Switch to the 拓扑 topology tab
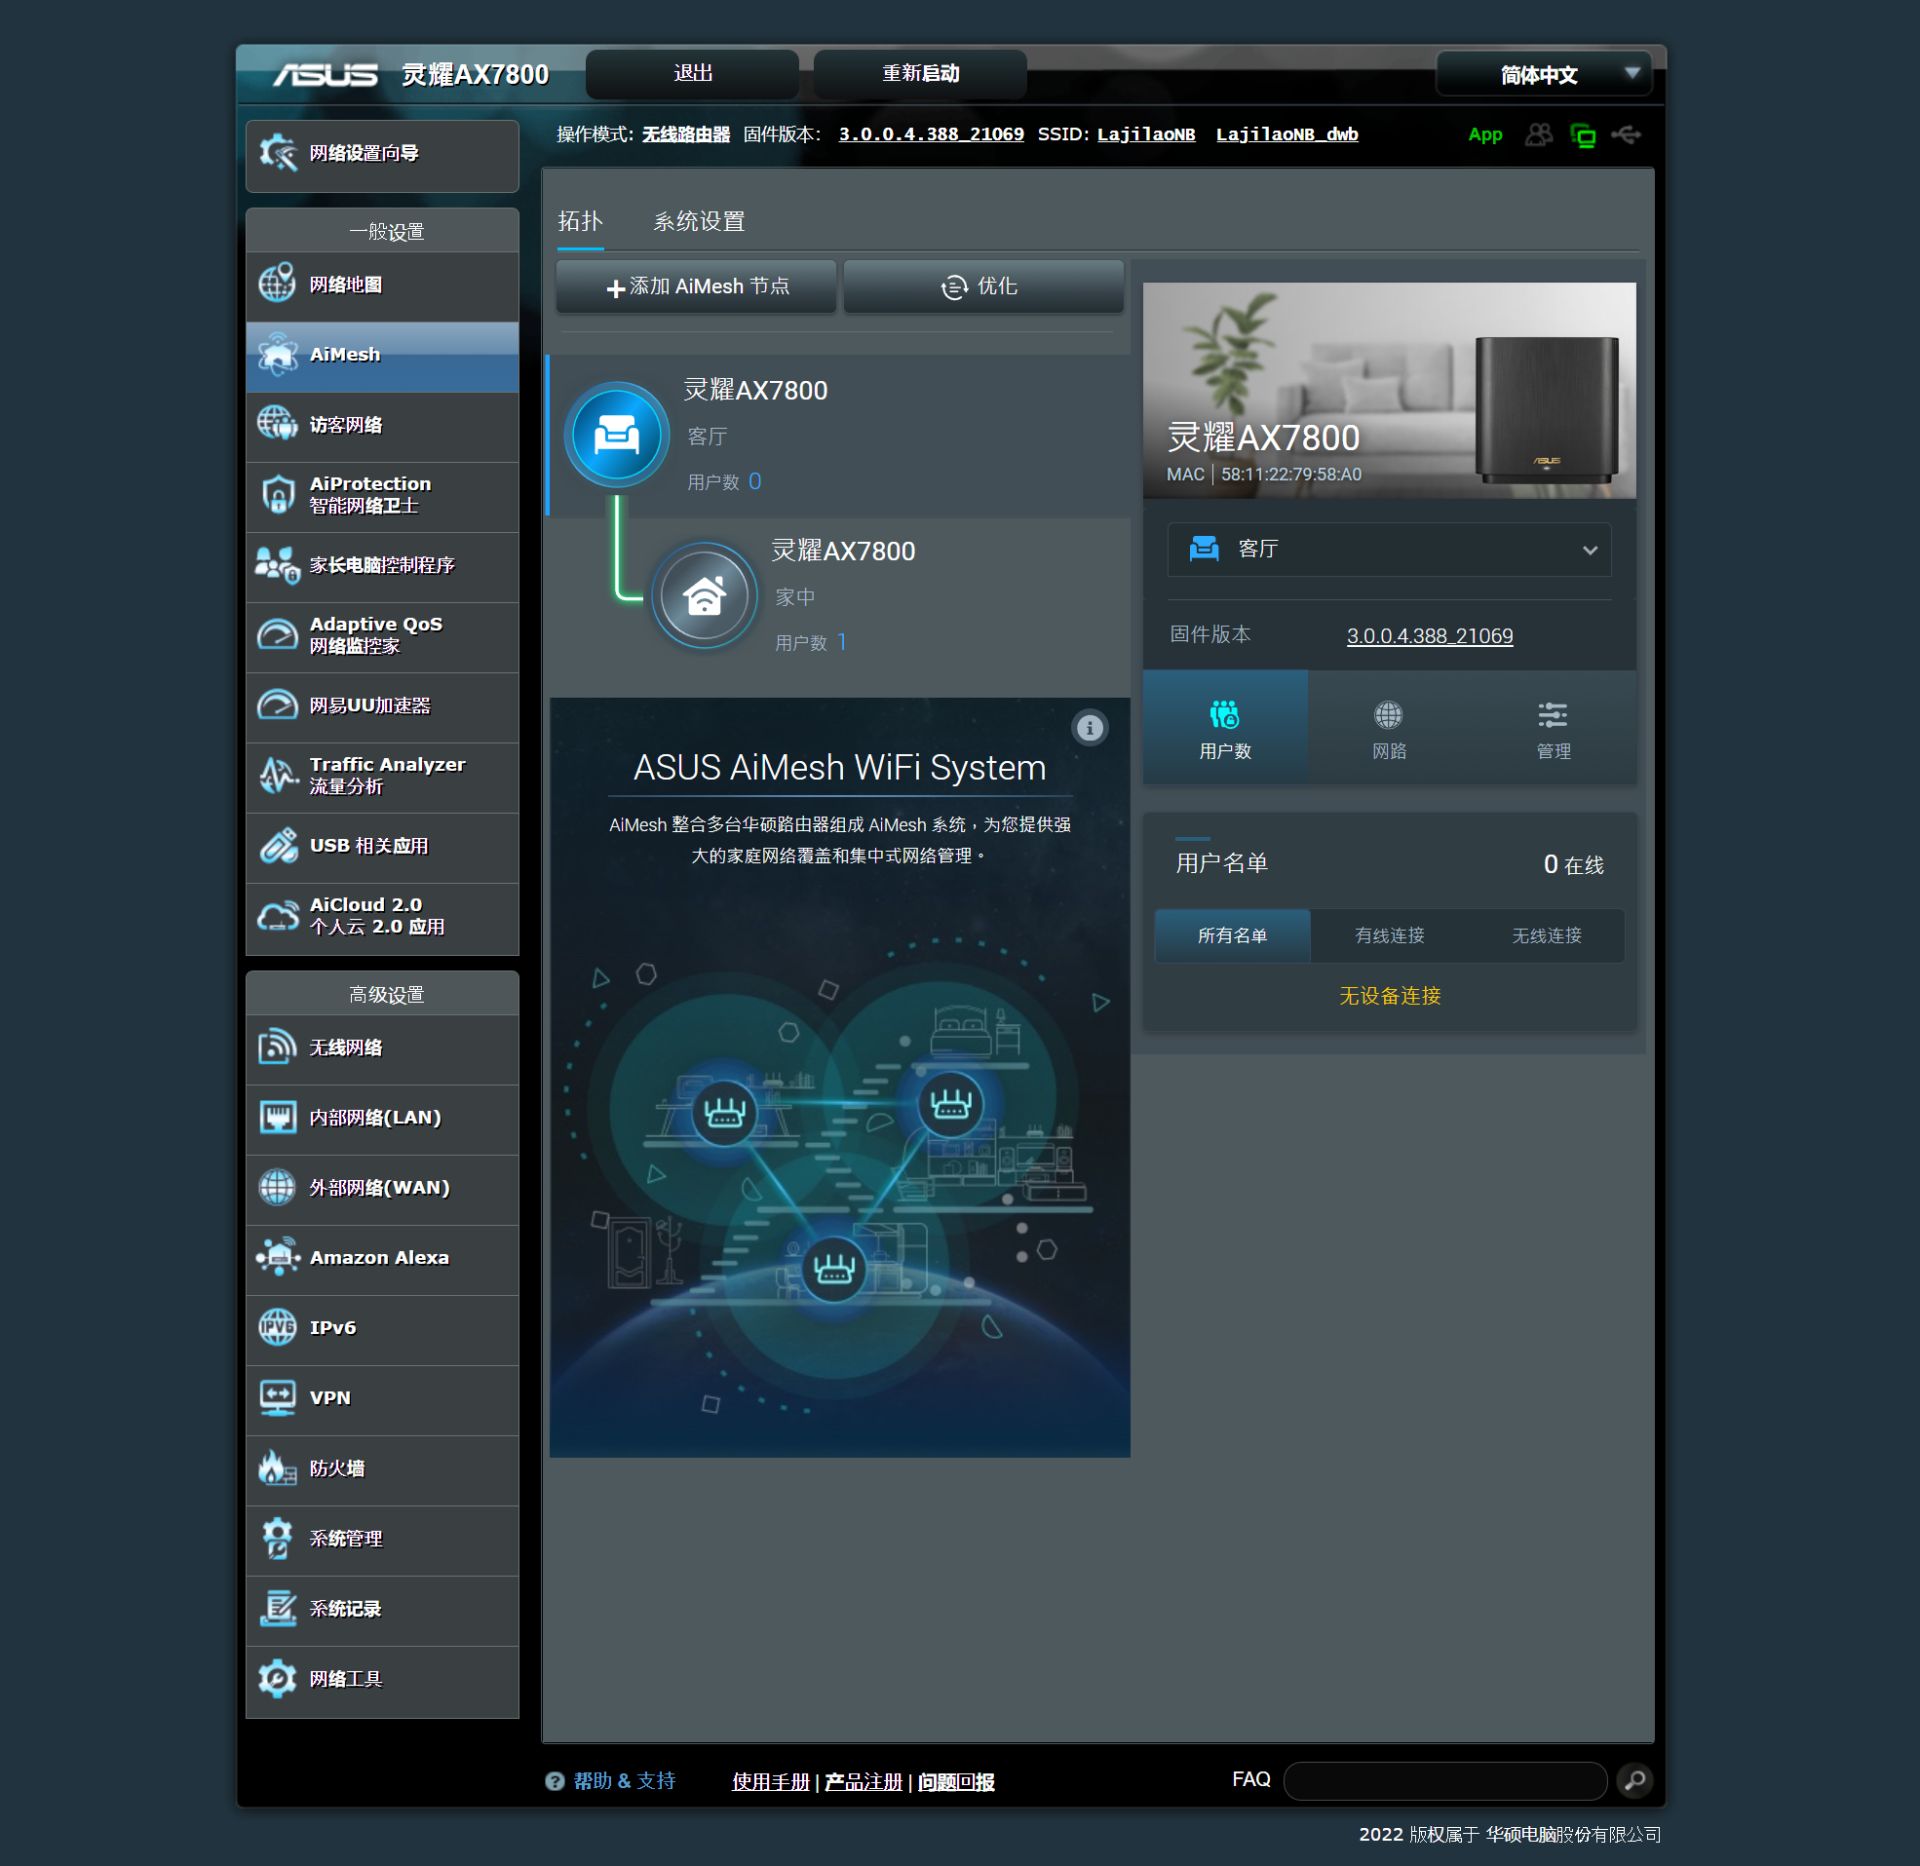This screenshot has height=1866, width=1920. coord(580,222)
